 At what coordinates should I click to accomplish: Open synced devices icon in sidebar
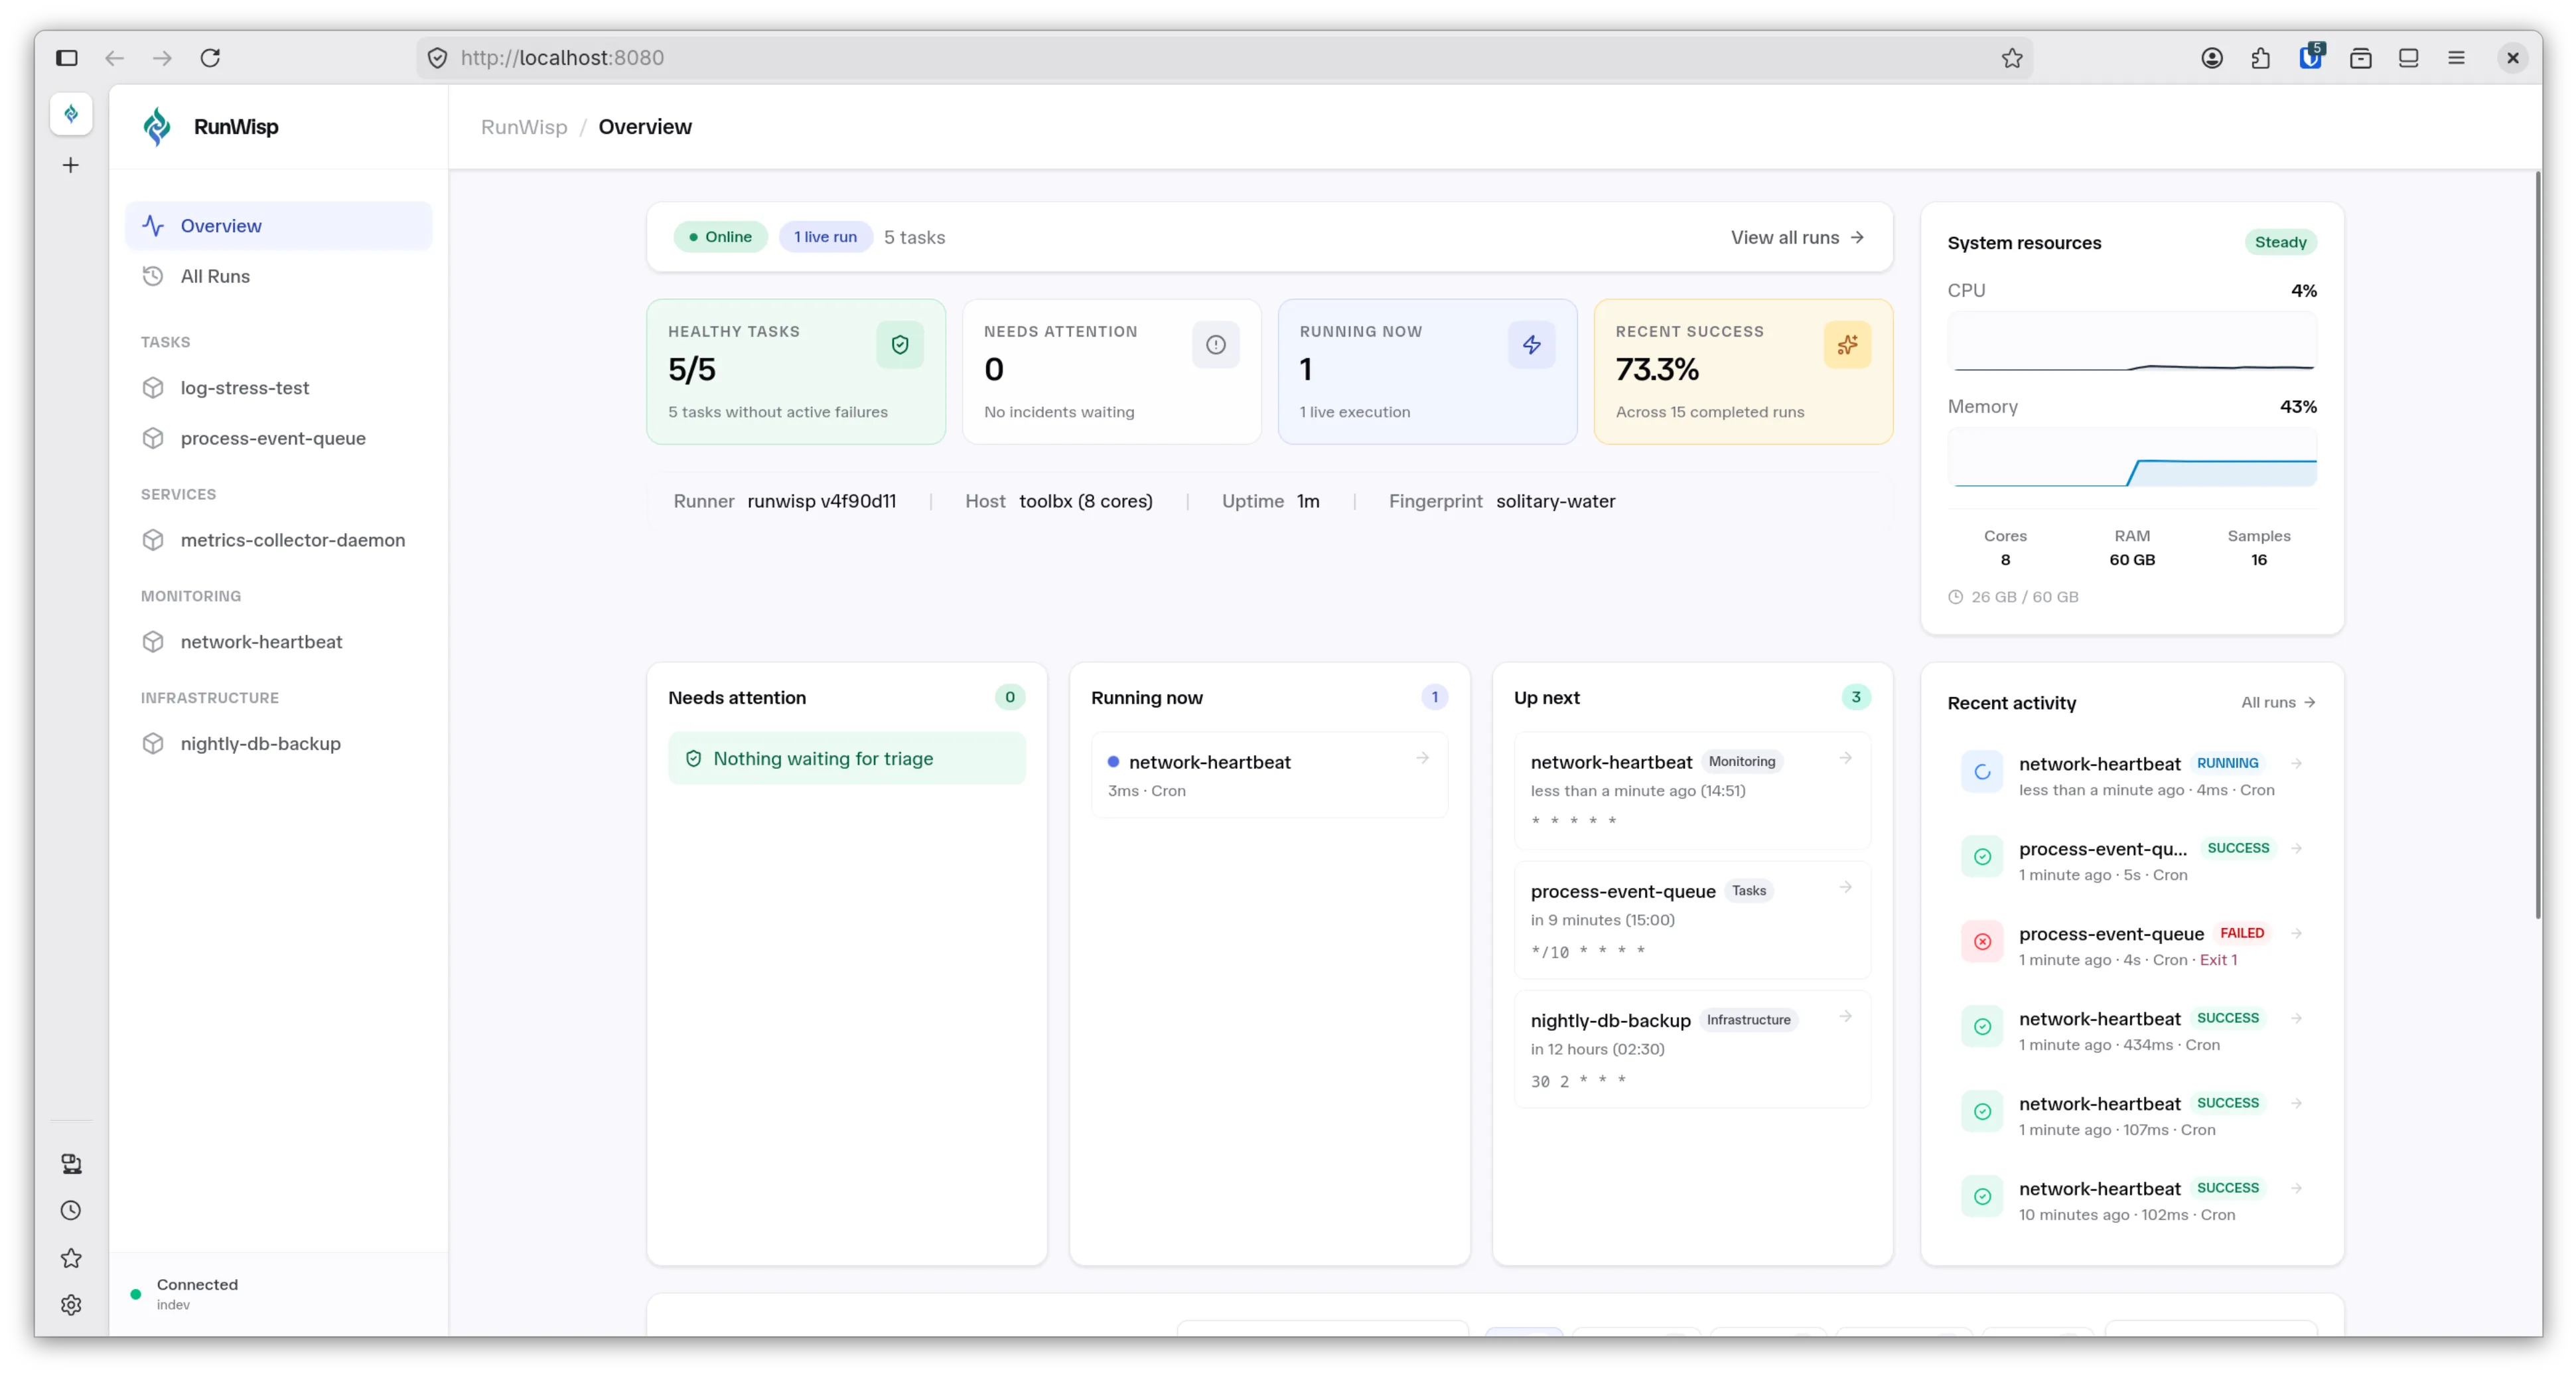click(x=71, y=1164)
